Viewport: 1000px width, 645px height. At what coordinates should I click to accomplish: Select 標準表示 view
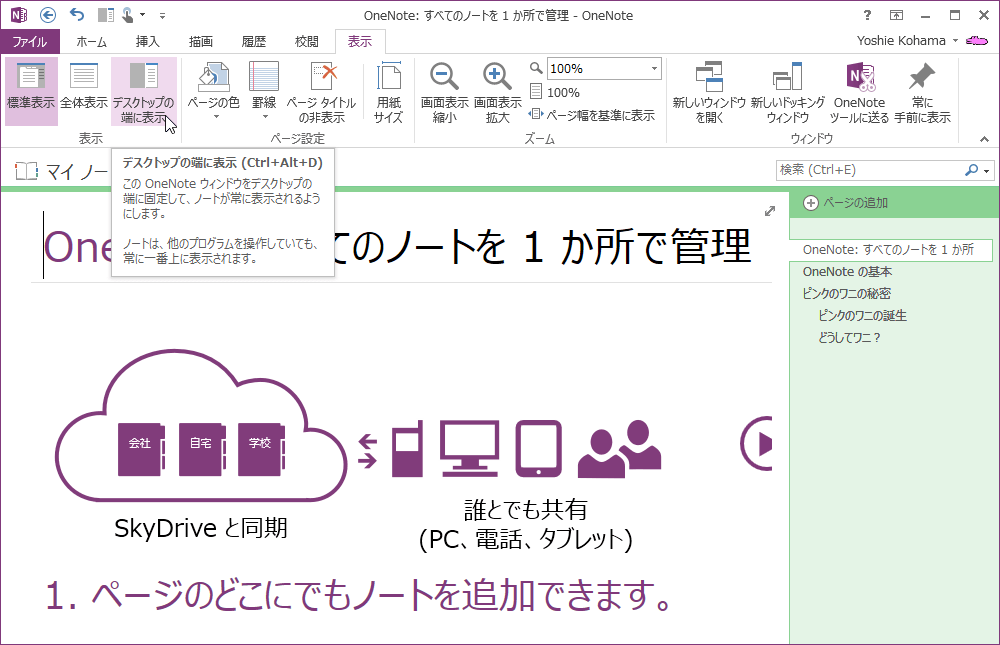coord(31,91)
